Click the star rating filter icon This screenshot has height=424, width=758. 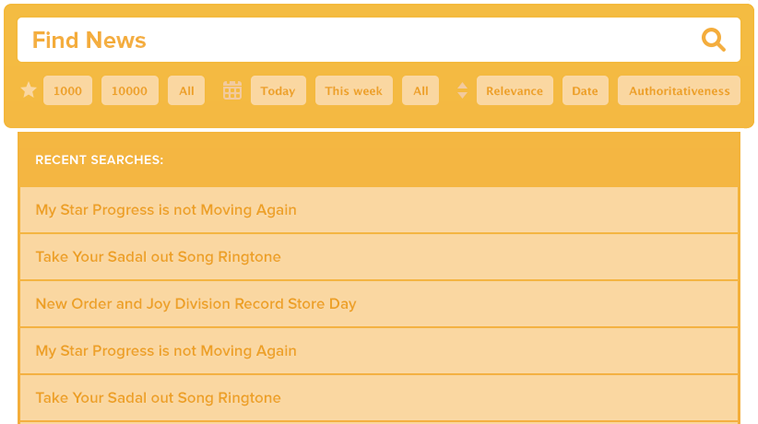click(x=29, y=91)
